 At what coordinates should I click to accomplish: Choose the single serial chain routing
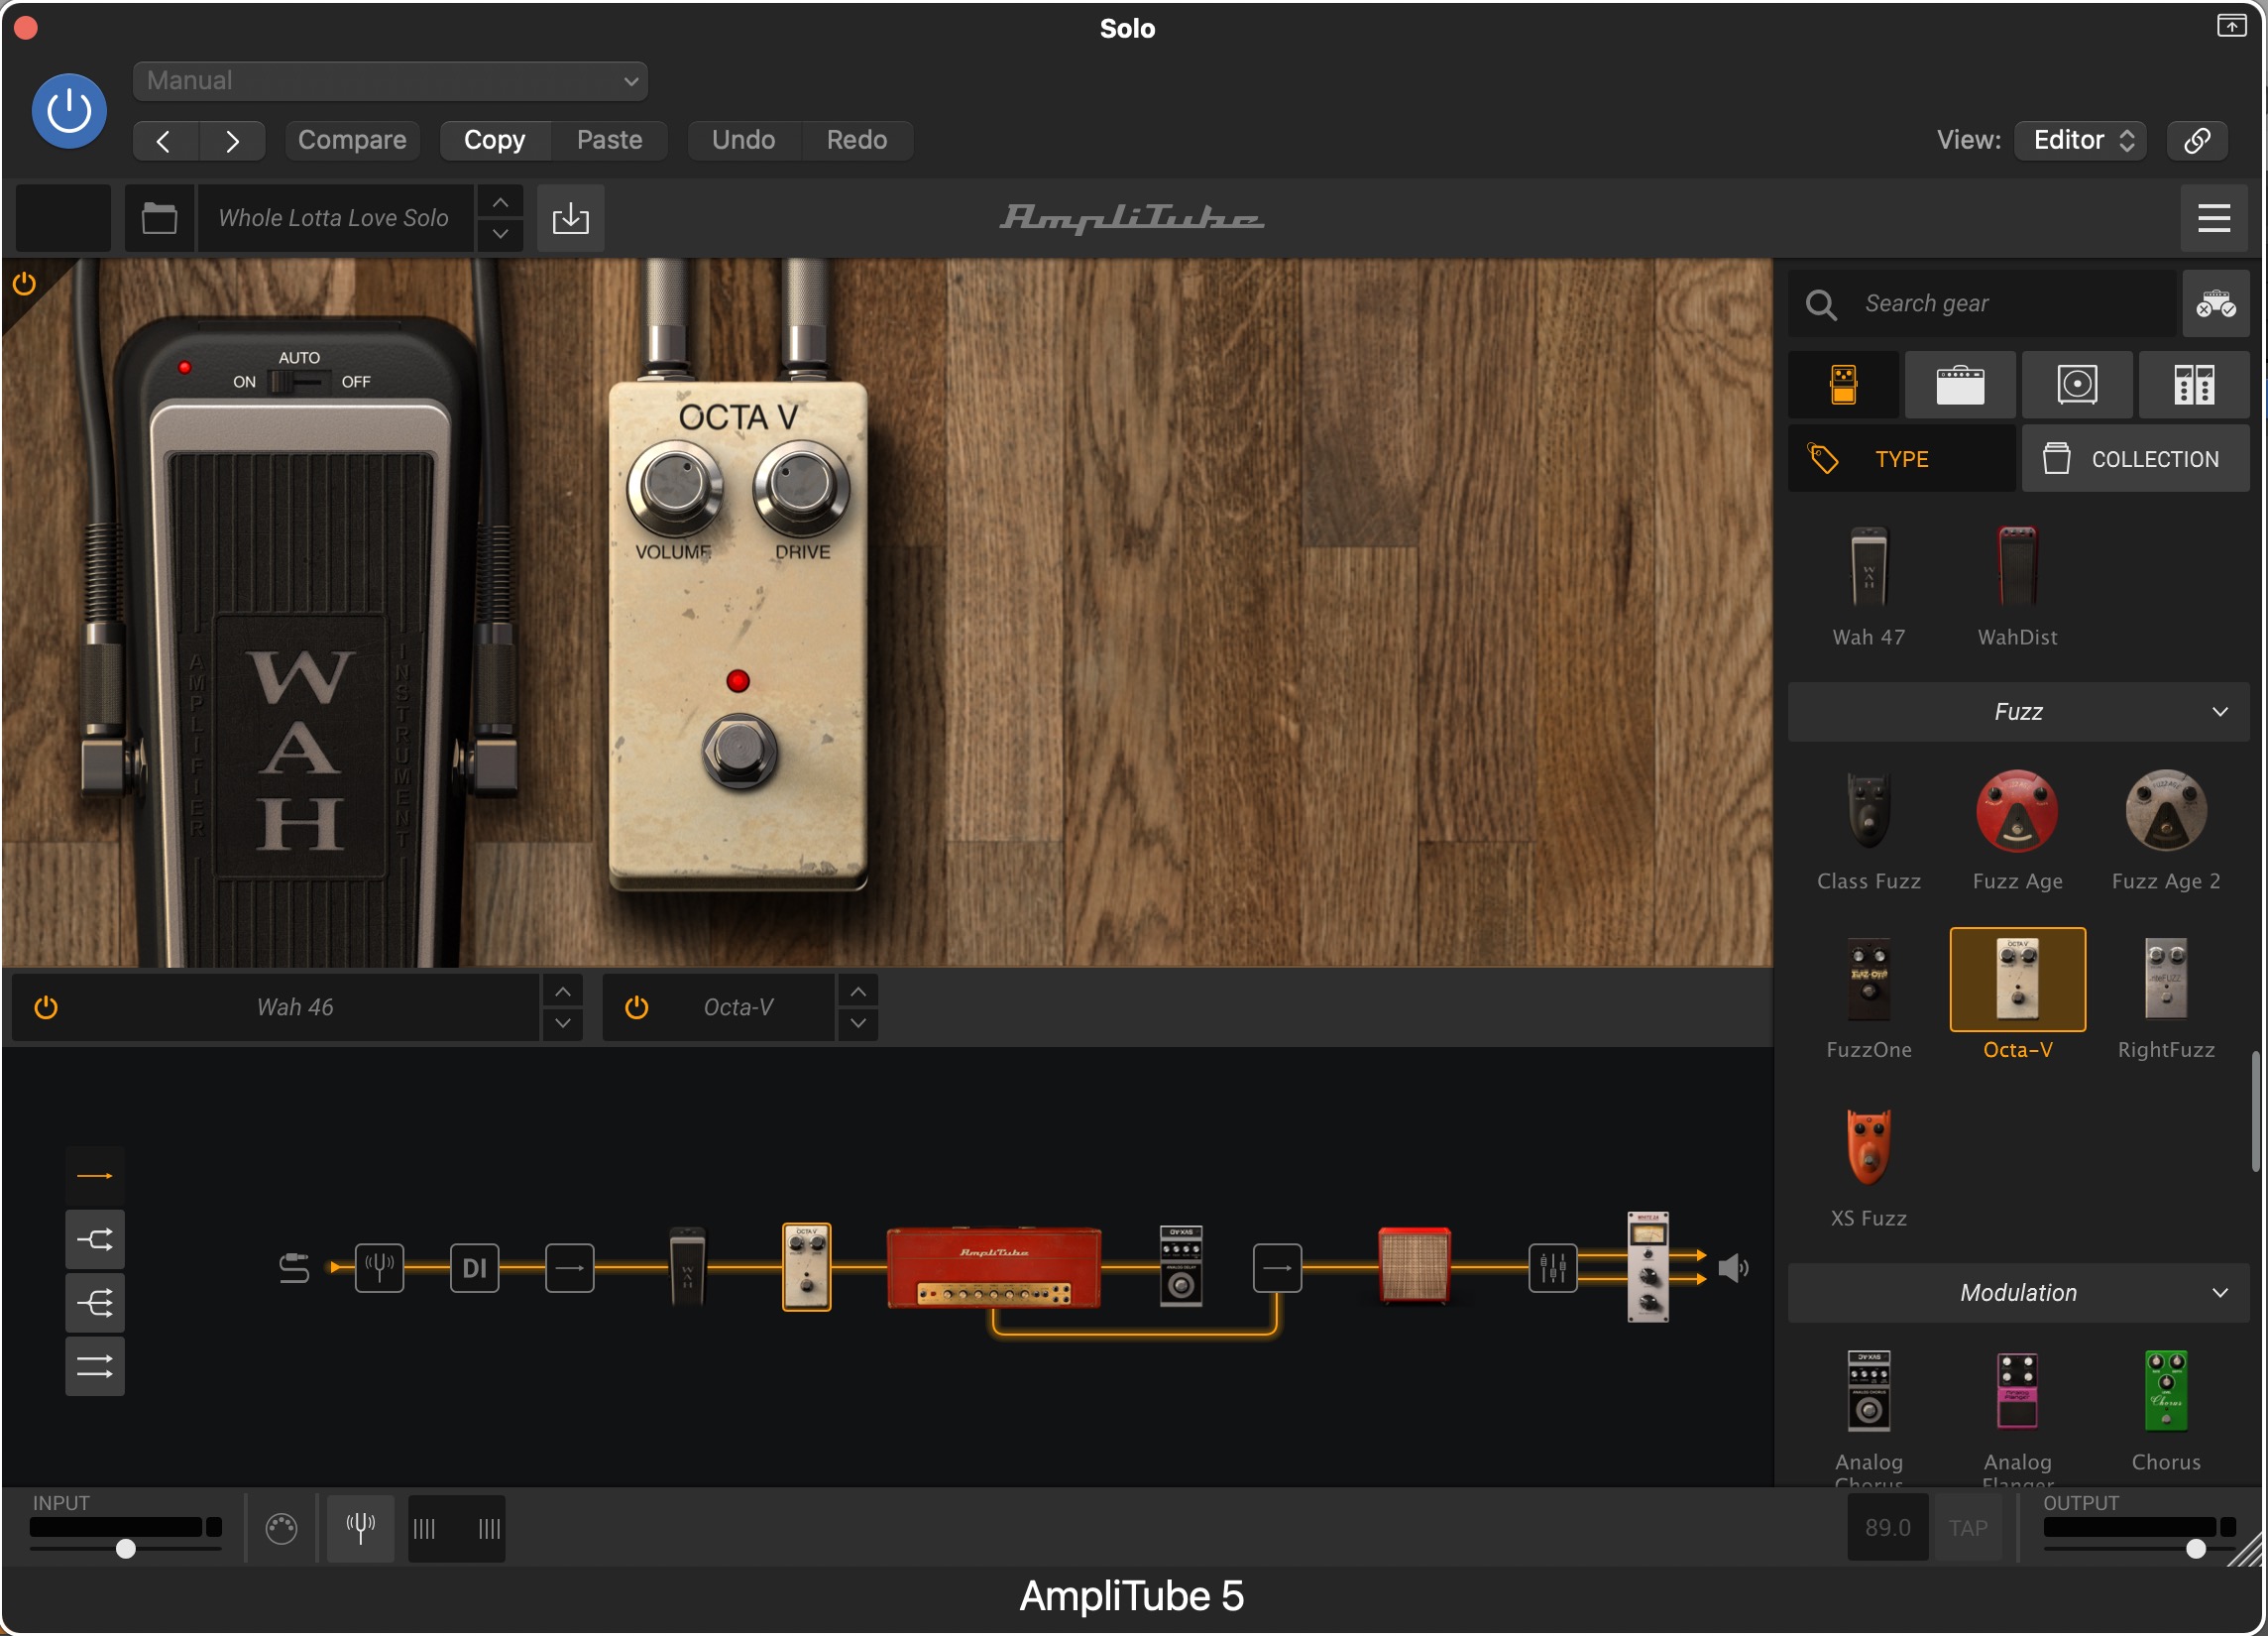coord(95,1176)
